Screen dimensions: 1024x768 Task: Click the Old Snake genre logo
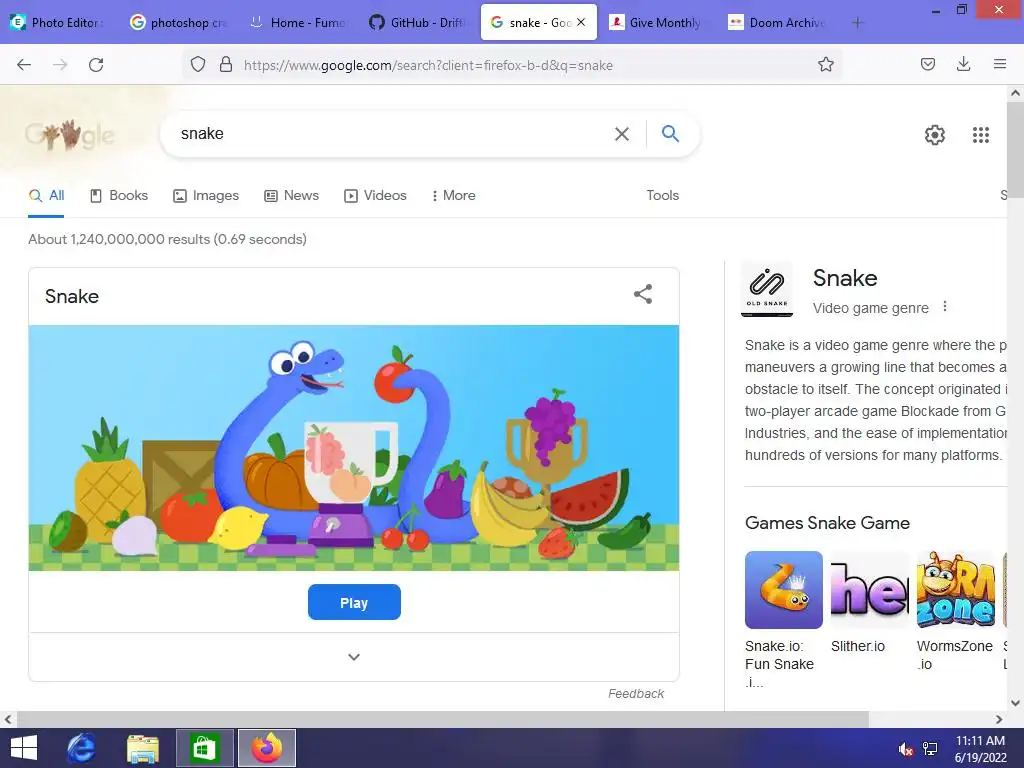click(x=767, y=289)
